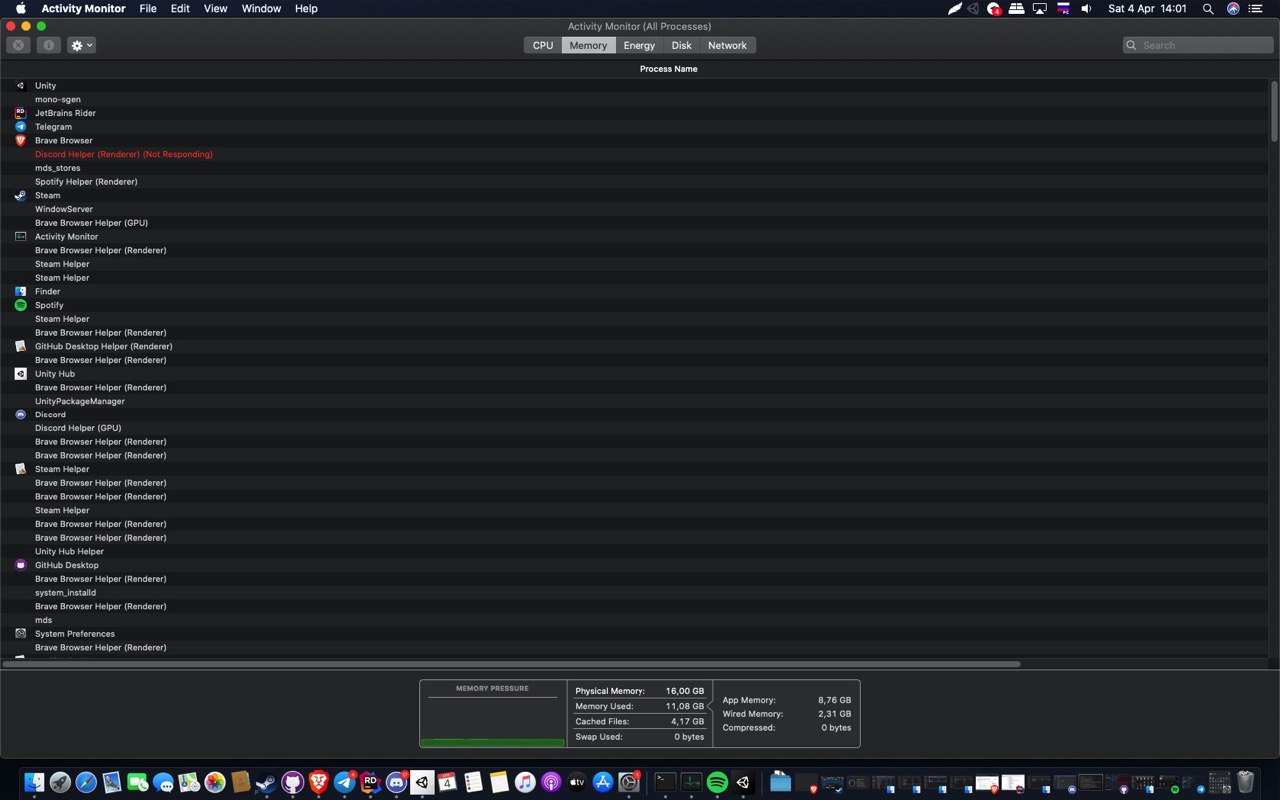
Task: Open Notification Center in menu bar
Action: tap(1257, 8)
